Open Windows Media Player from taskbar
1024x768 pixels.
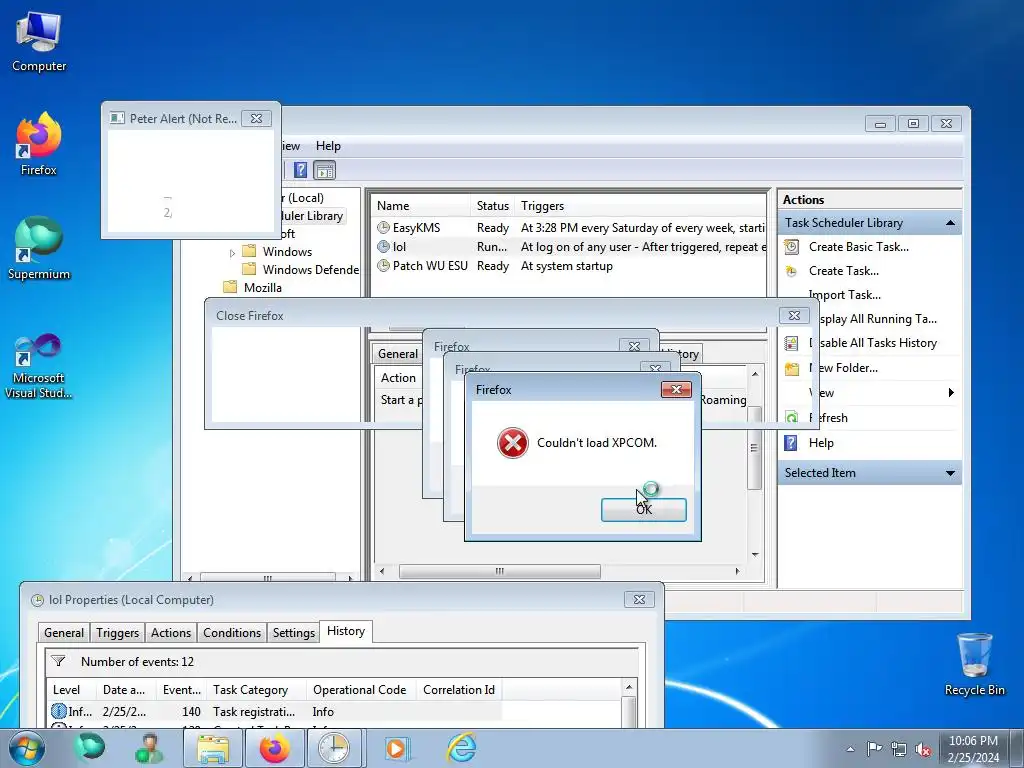[x=396, y=748]
